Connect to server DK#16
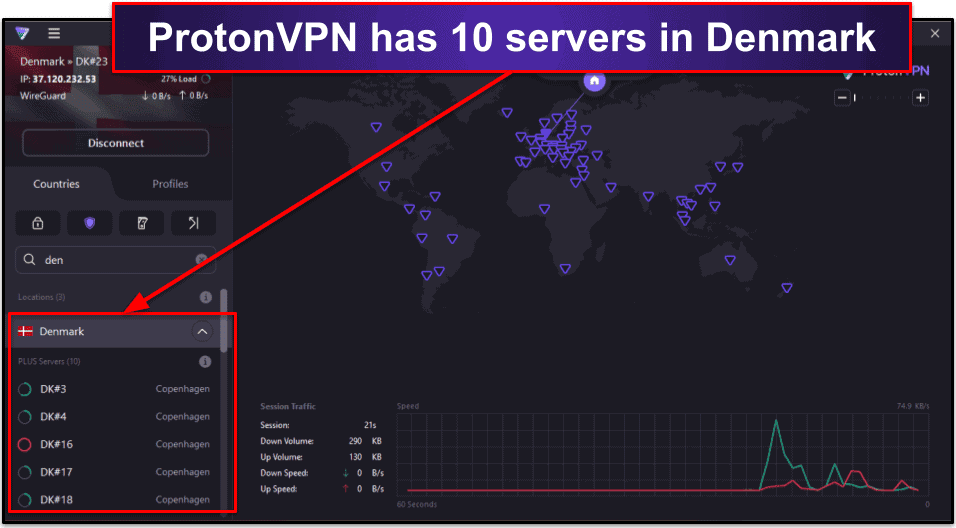 pos(115,444)
